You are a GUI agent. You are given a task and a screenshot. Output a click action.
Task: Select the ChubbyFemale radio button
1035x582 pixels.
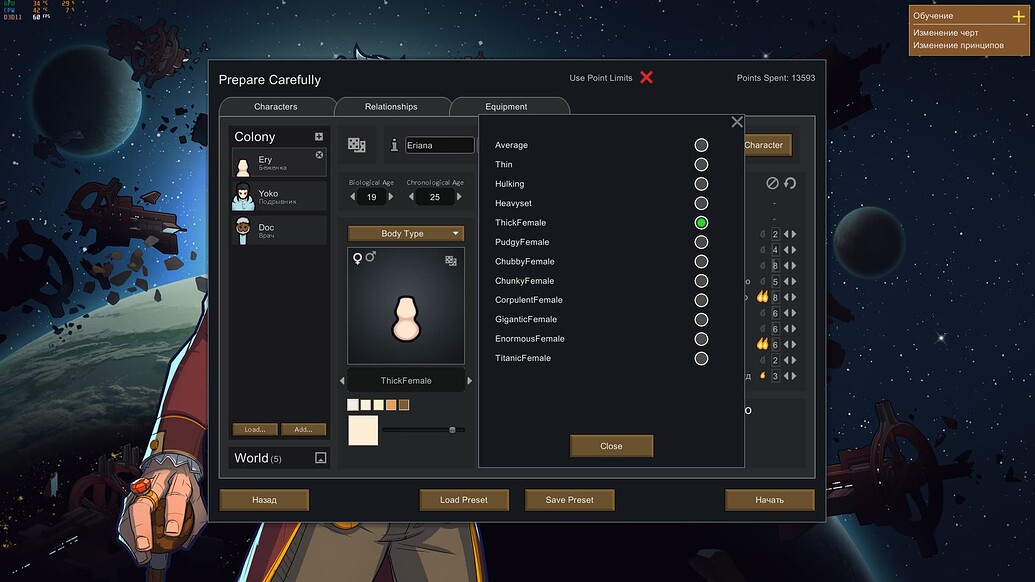(701, 261)
